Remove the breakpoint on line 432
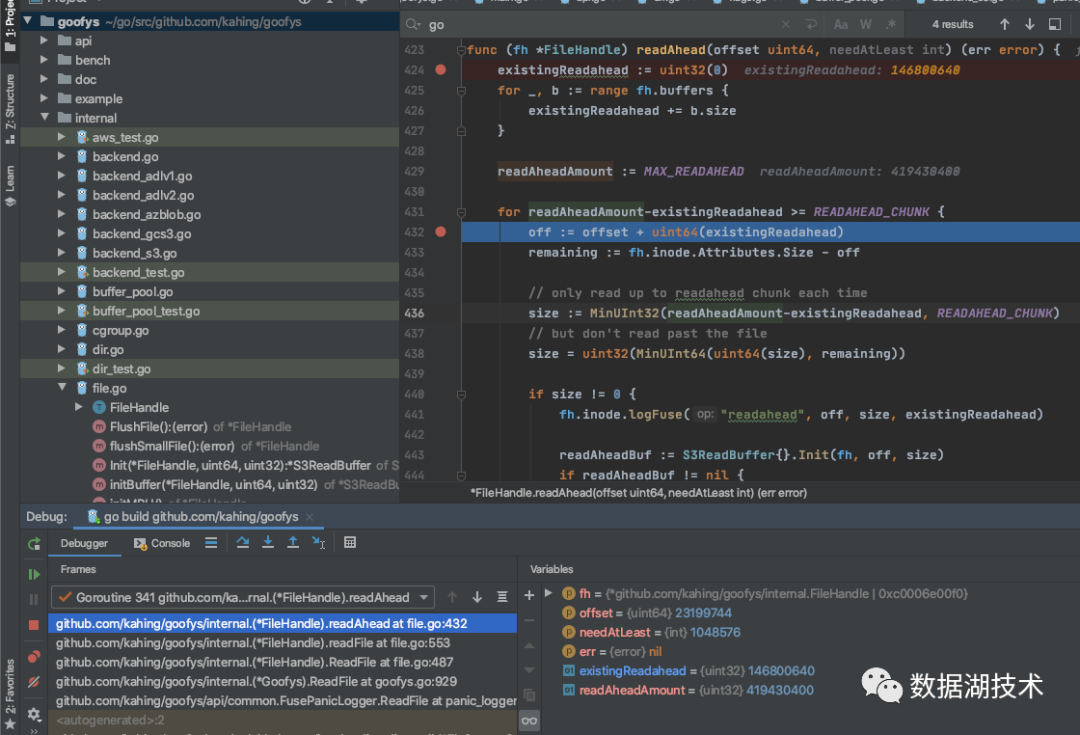The width and height of the screenshot is (1080, 735). (x=441, y=232)
